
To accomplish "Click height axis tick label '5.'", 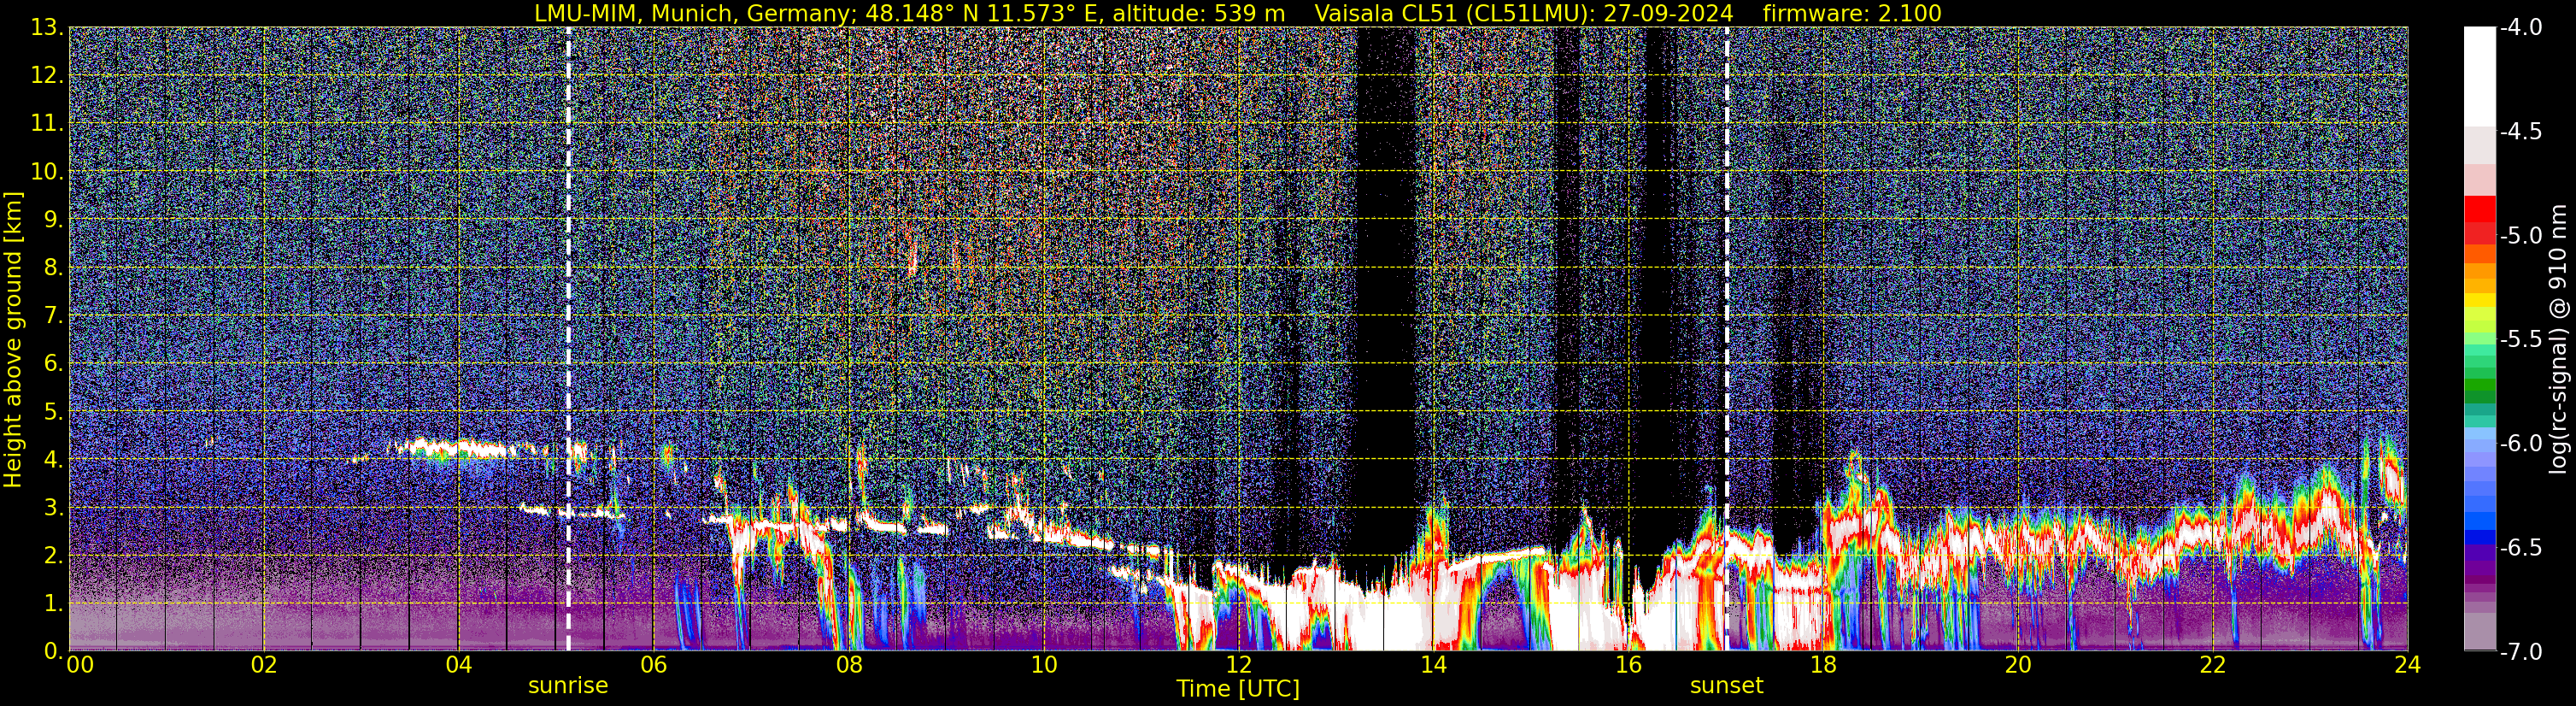I will tap(52, 411).
